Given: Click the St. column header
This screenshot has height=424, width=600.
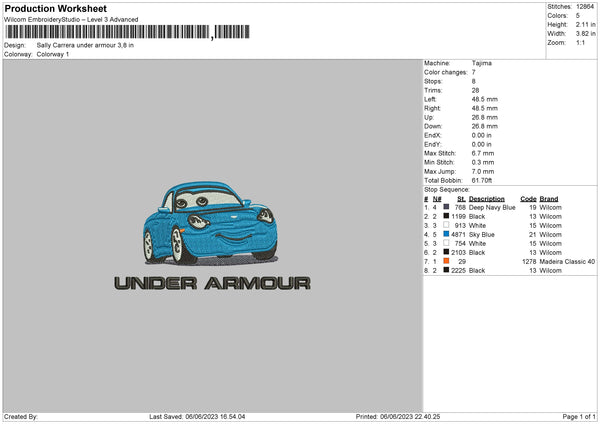Looking at the screenshot, I should click(x=461, y=199).
